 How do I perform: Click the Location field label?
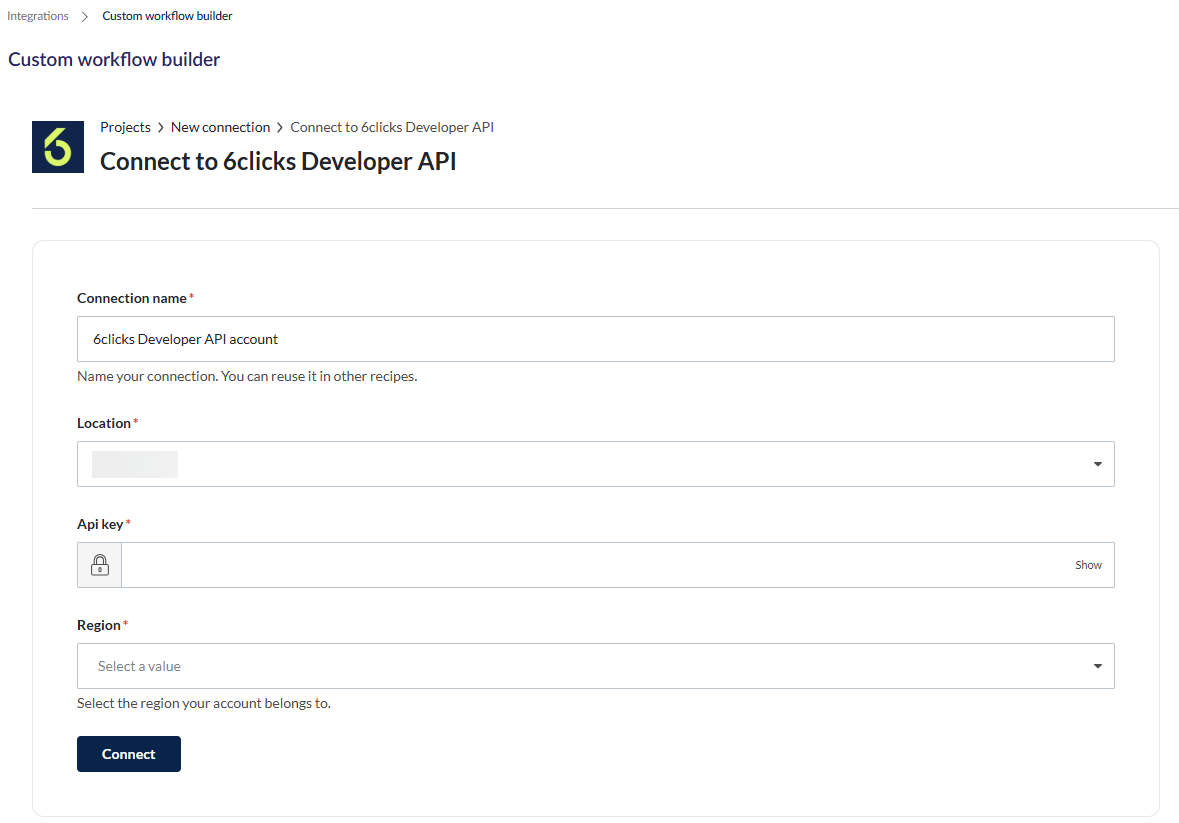pos(104,423)
